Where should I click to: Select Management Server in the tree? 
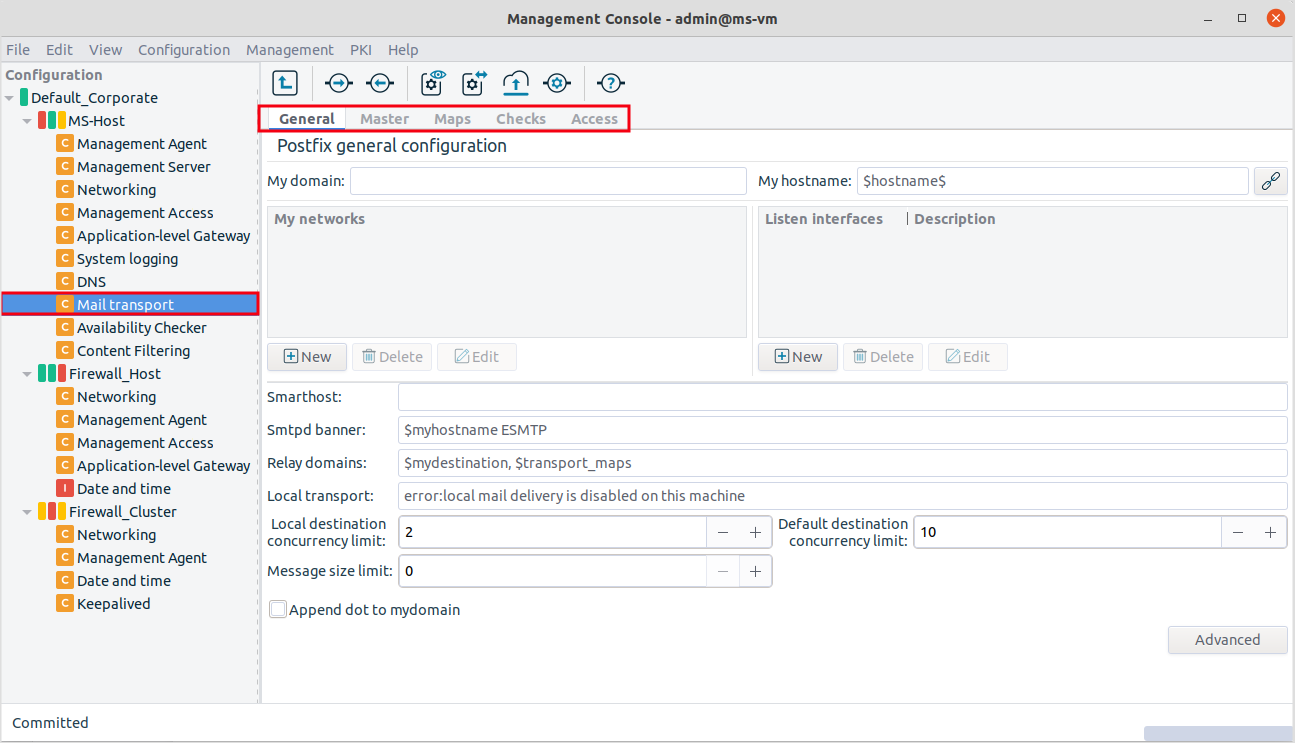(143, 167)
